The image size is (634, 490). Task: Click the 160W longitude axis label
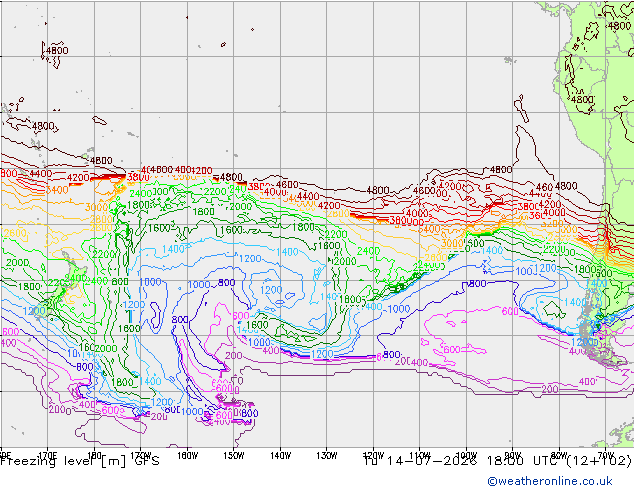(187, 455)
